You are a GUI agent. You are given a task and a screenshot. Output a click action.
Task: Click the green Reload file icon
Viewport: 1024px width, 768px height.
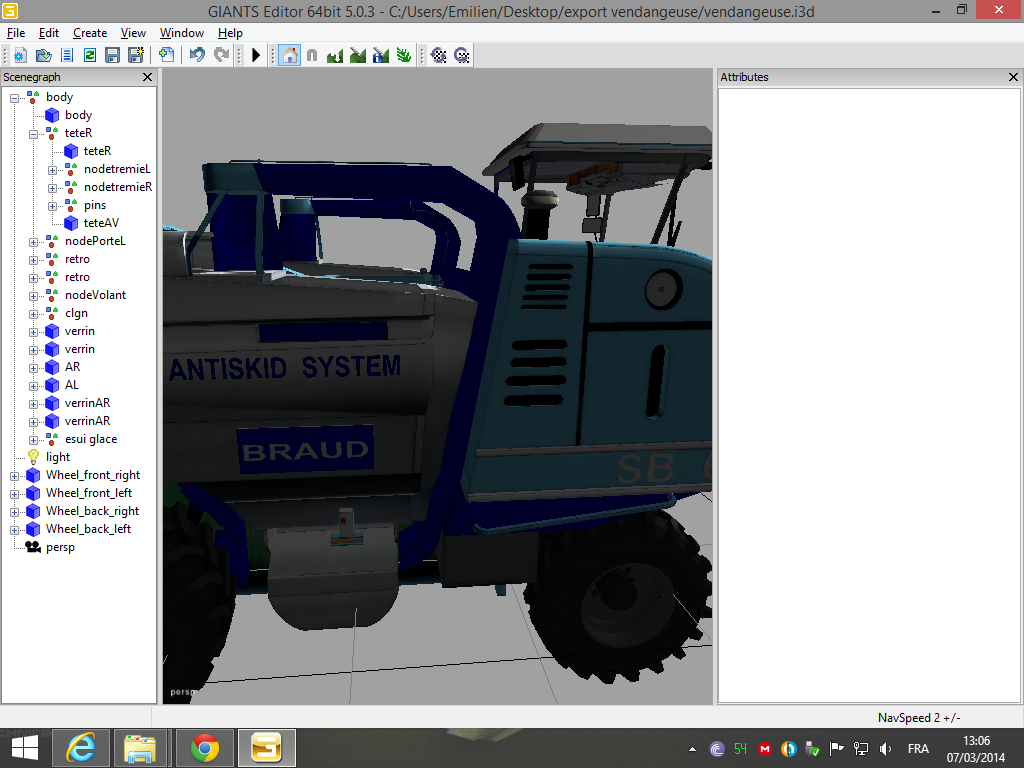click(x=89, y=56)
